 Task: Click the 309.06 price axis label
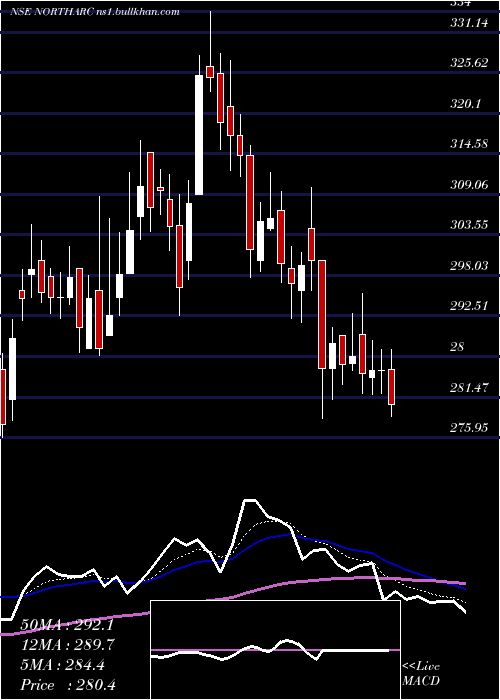tap(469, 184)
